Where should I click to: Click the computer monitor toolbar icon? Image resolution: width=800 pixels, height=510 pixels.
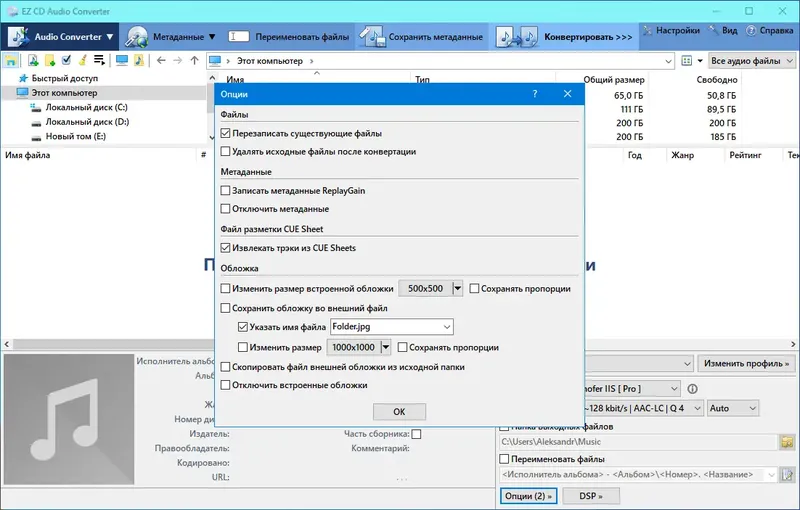(122, 61)
